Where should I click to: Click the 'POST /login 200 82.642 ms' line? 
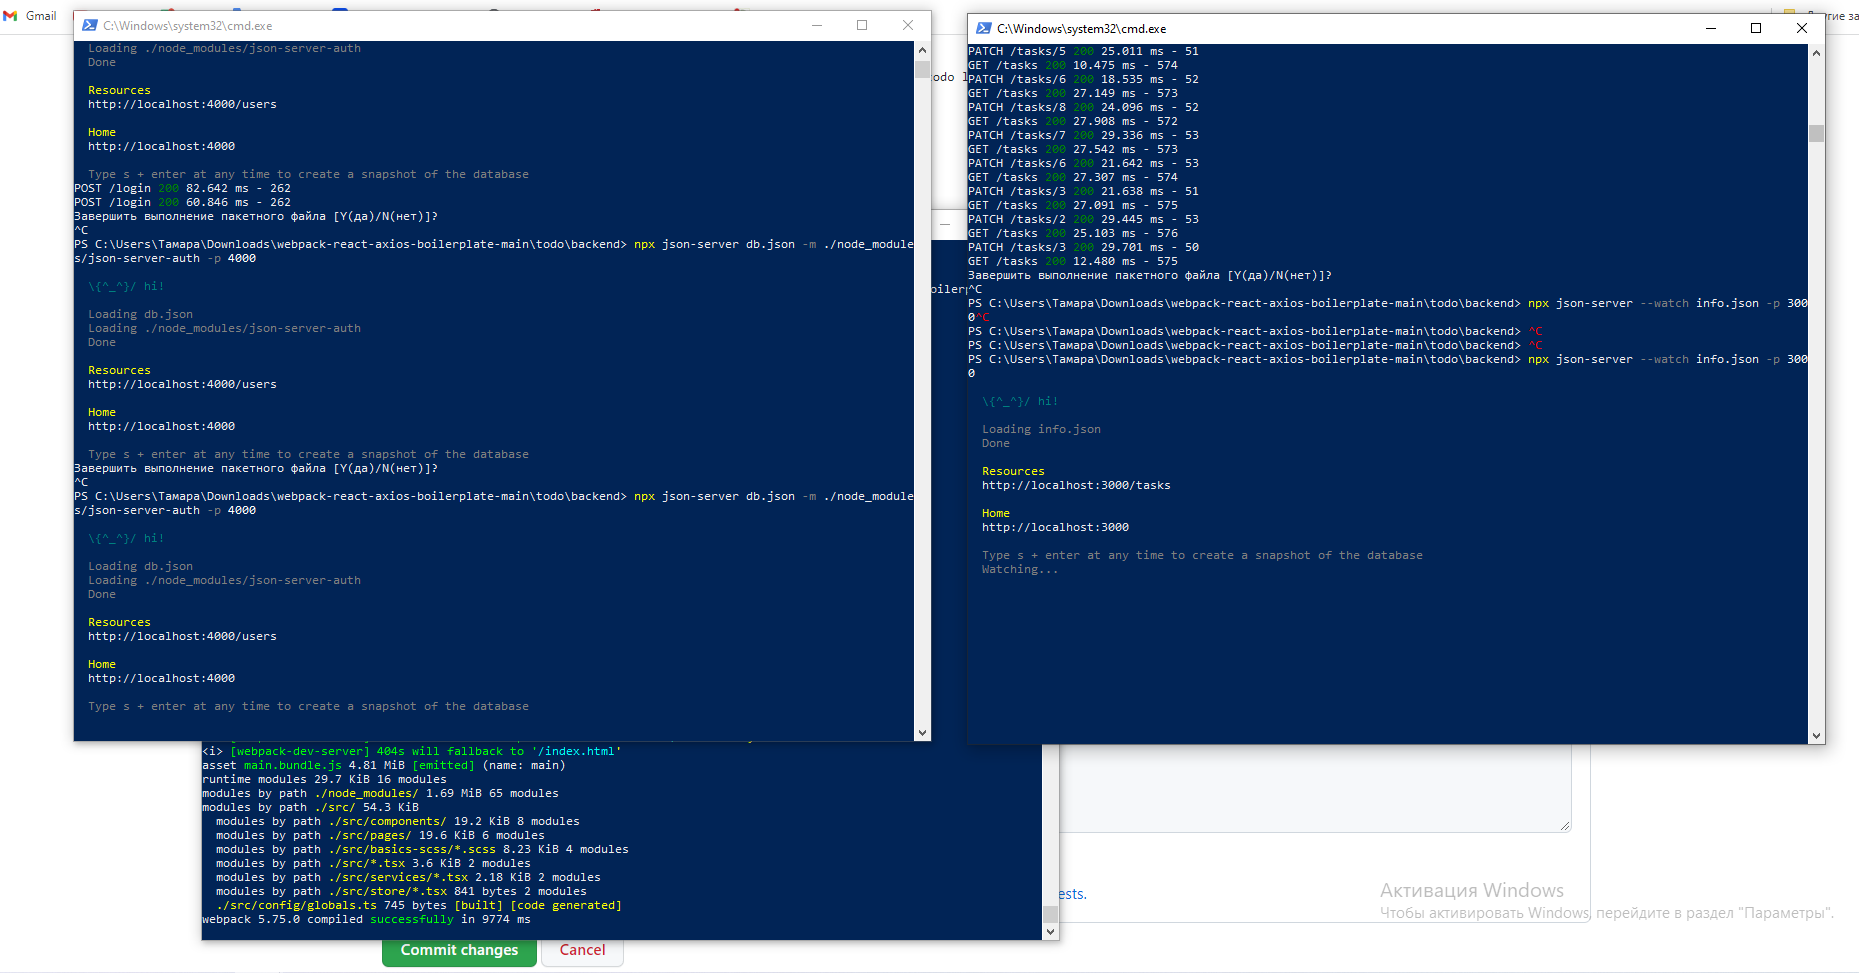pos(183,188)
